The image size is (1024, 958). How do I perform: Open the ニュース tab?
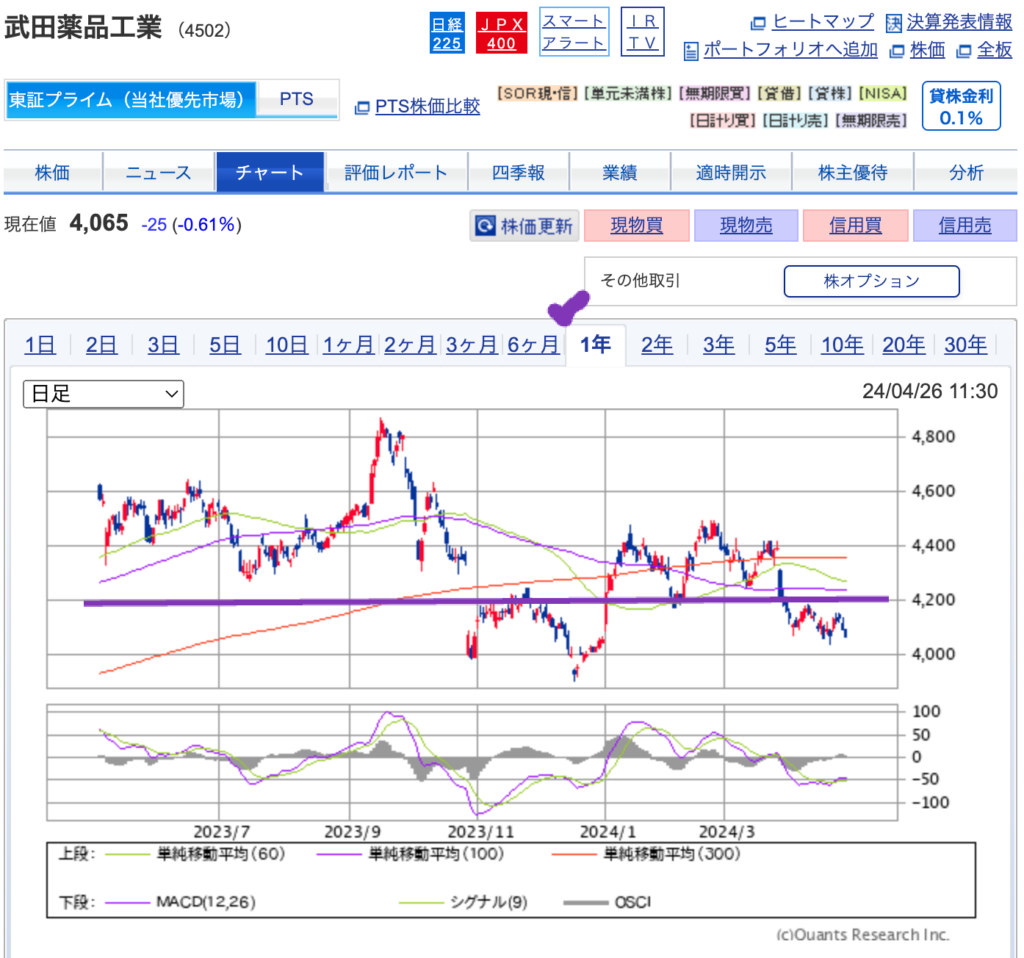[159, 172]
